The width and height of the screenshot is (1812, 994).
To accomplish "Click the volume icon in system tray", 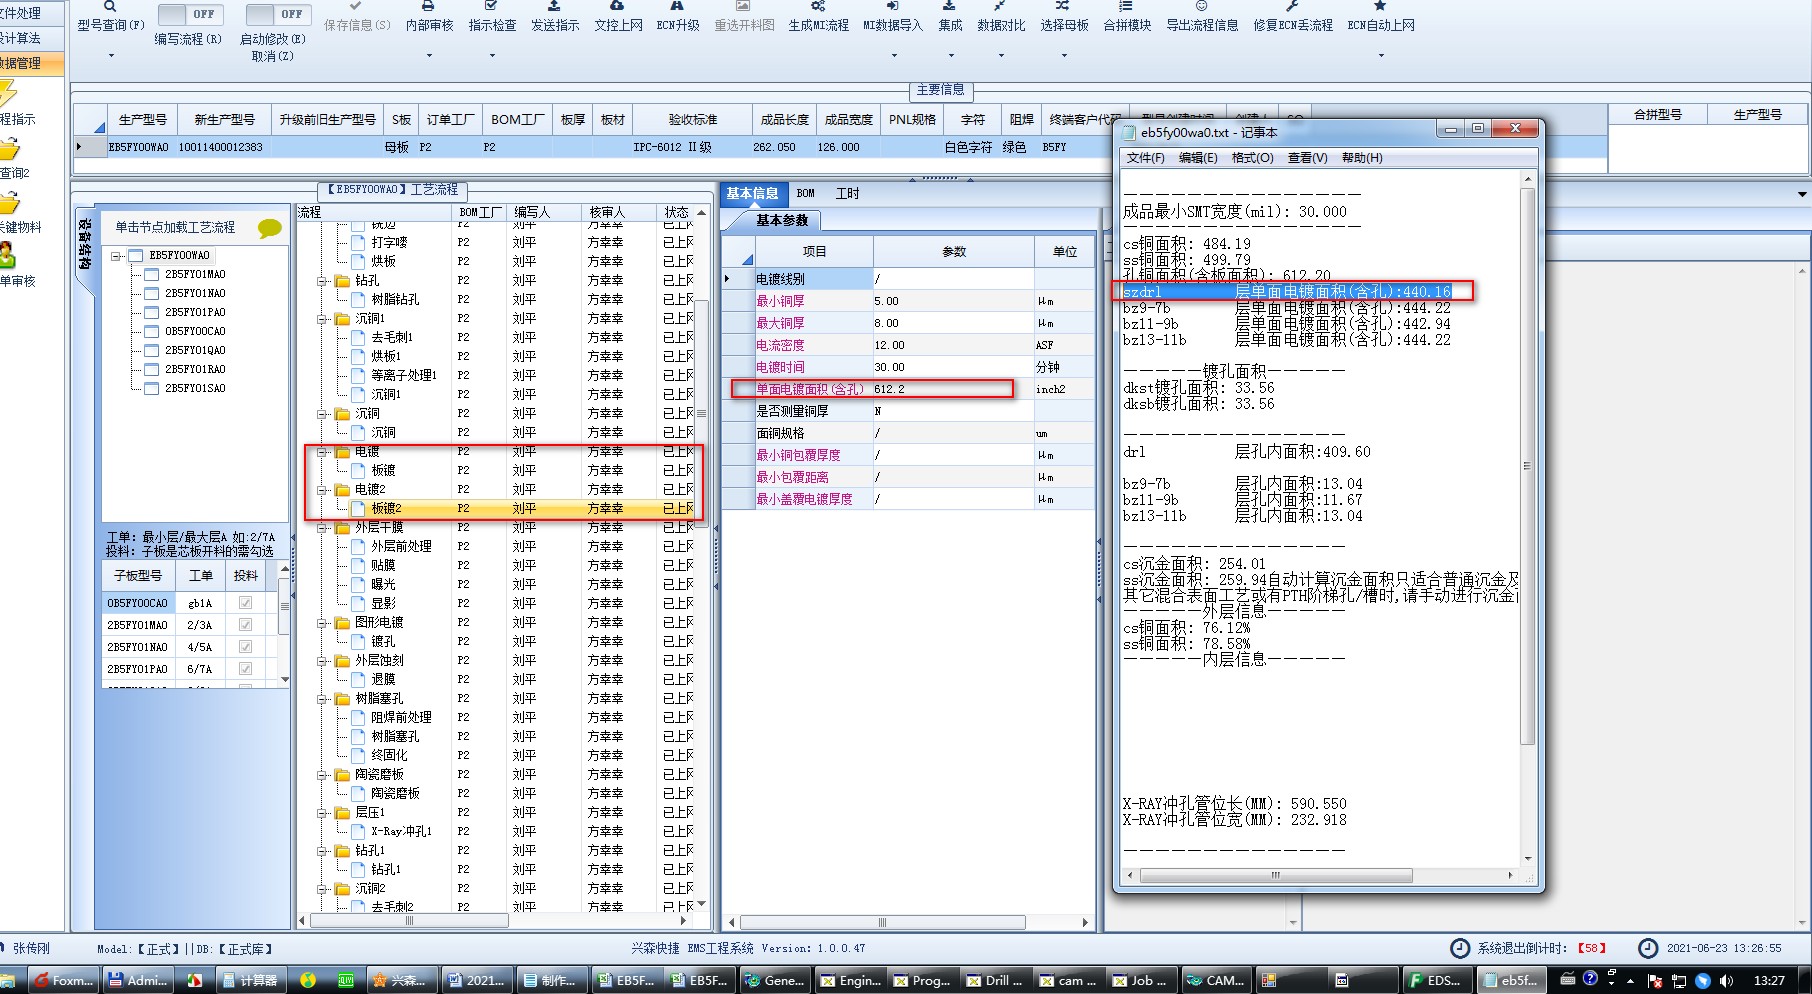I will [1726, 981].
